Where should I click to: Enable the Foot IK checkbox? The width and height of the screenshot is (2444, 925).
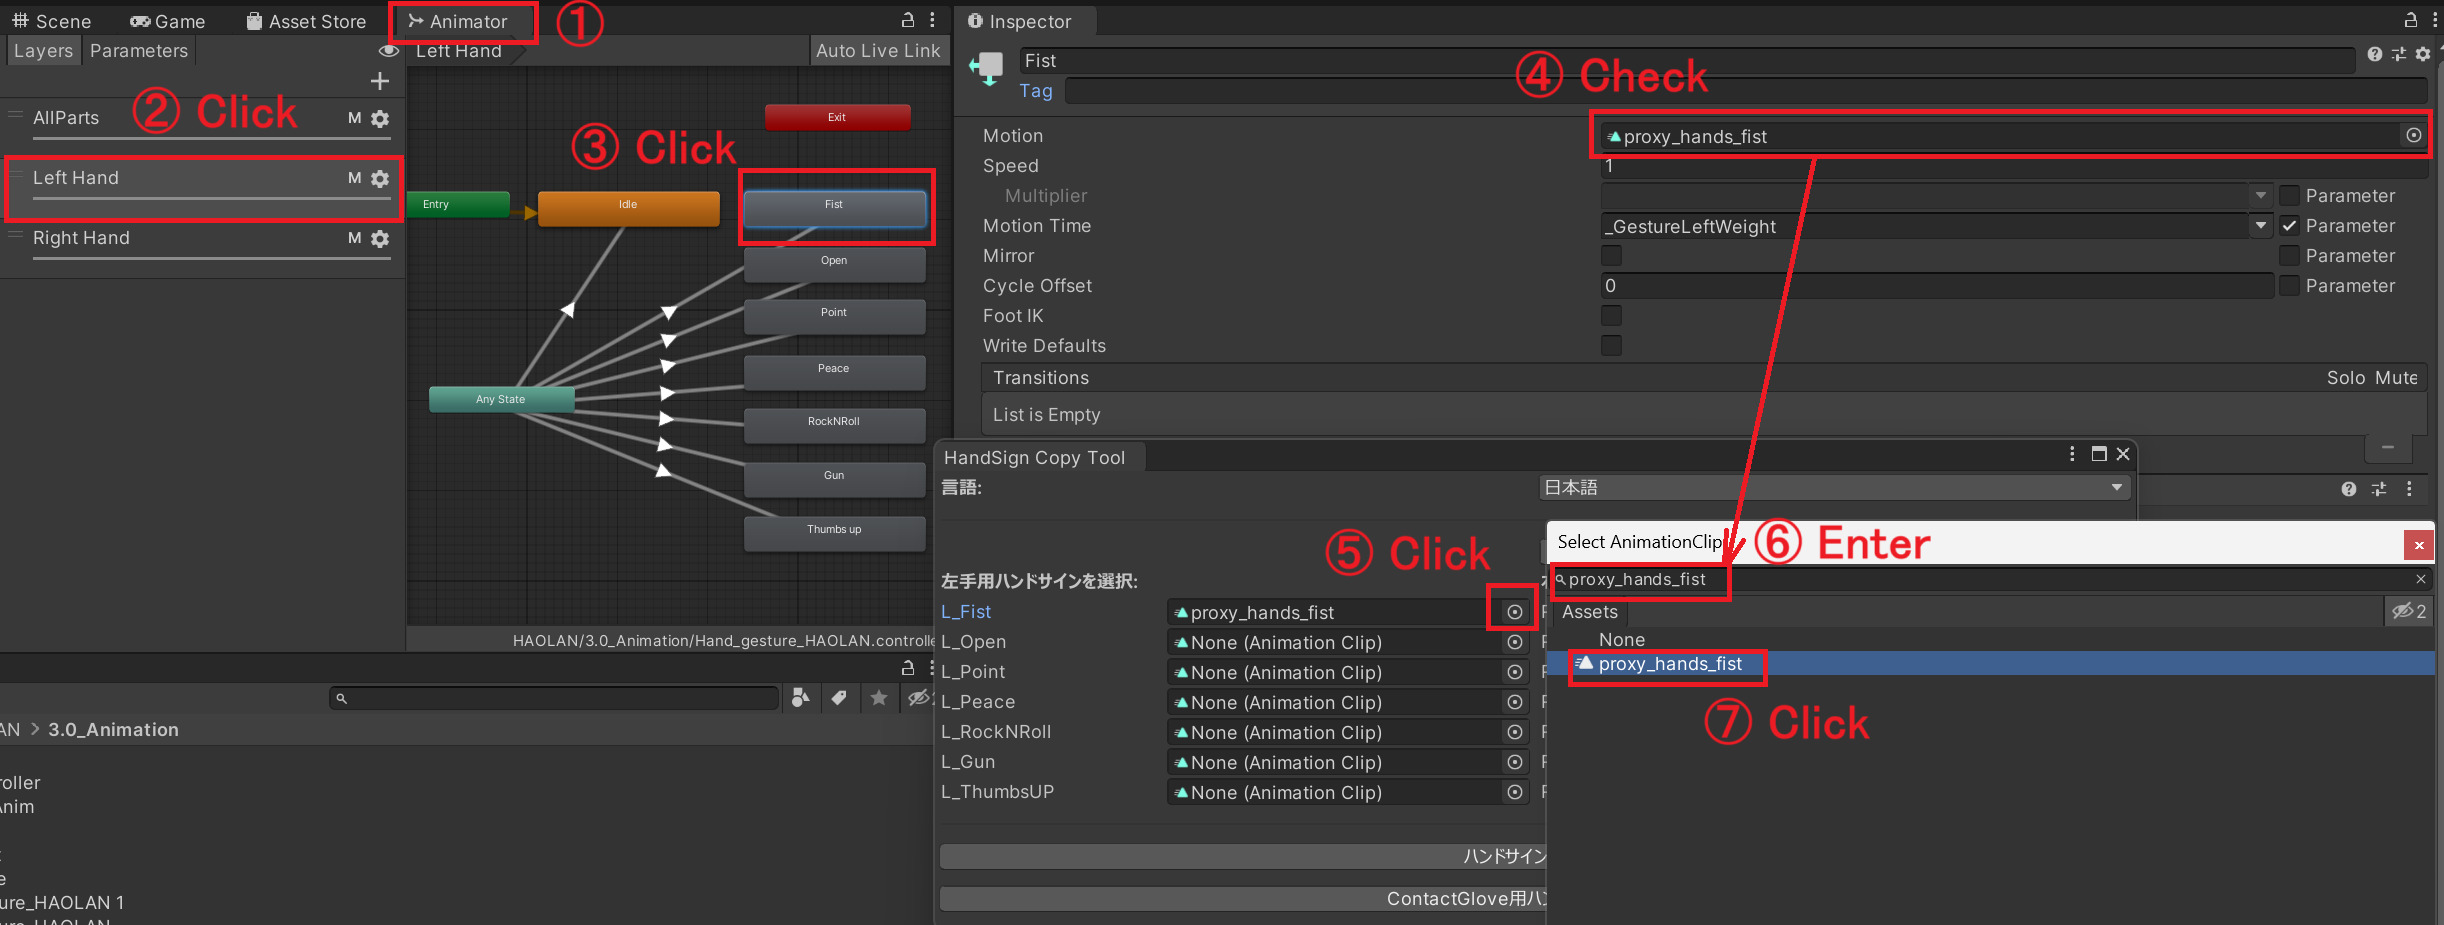[1611, 315]
